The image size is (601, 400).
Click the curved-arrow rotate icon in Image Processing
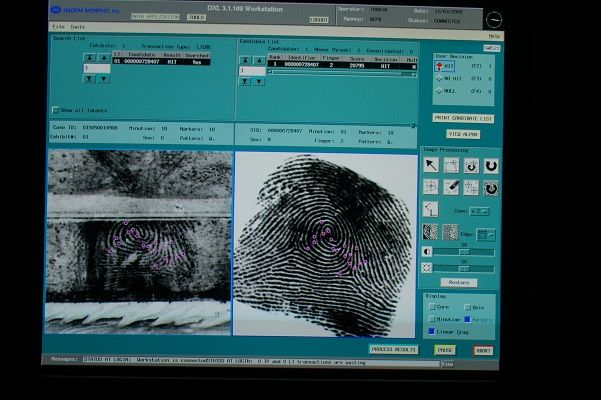click(x=471, y=166)
